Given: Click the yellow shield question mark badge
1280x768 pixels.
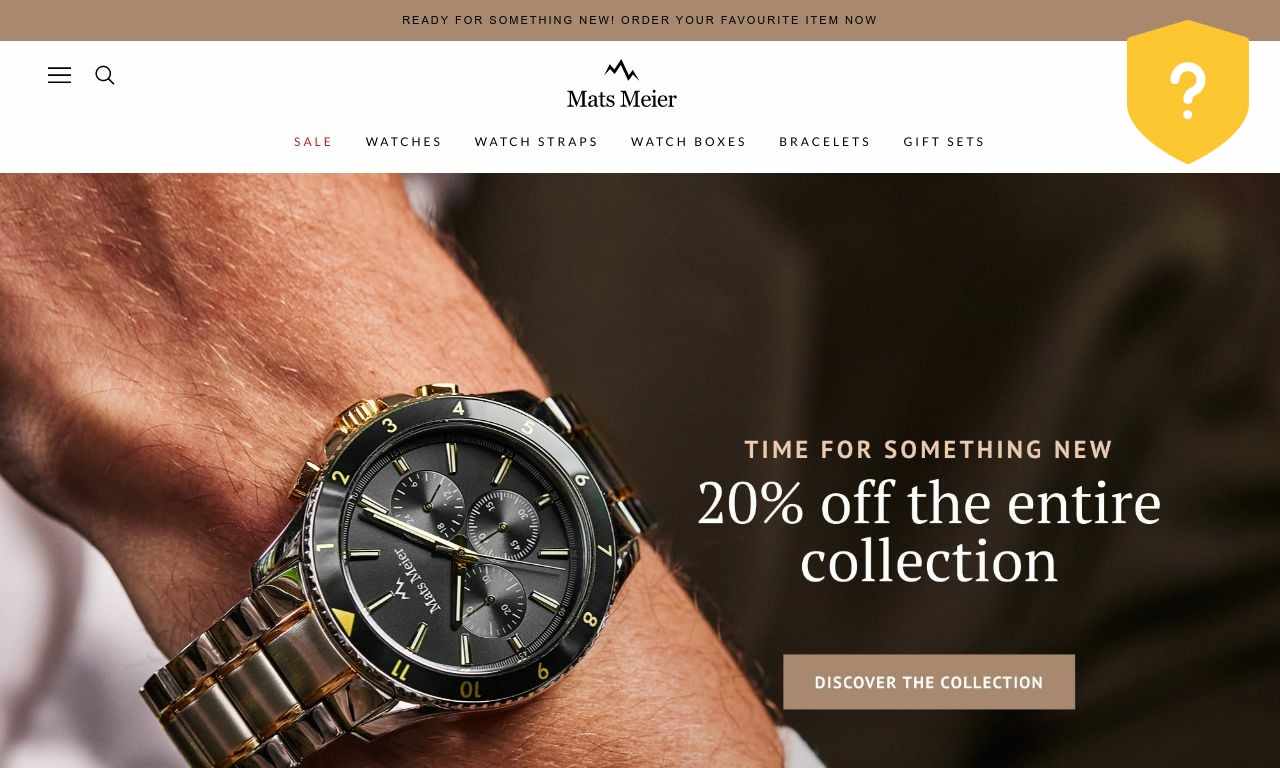Looking at the screenshot, I should pos(1188,92).
